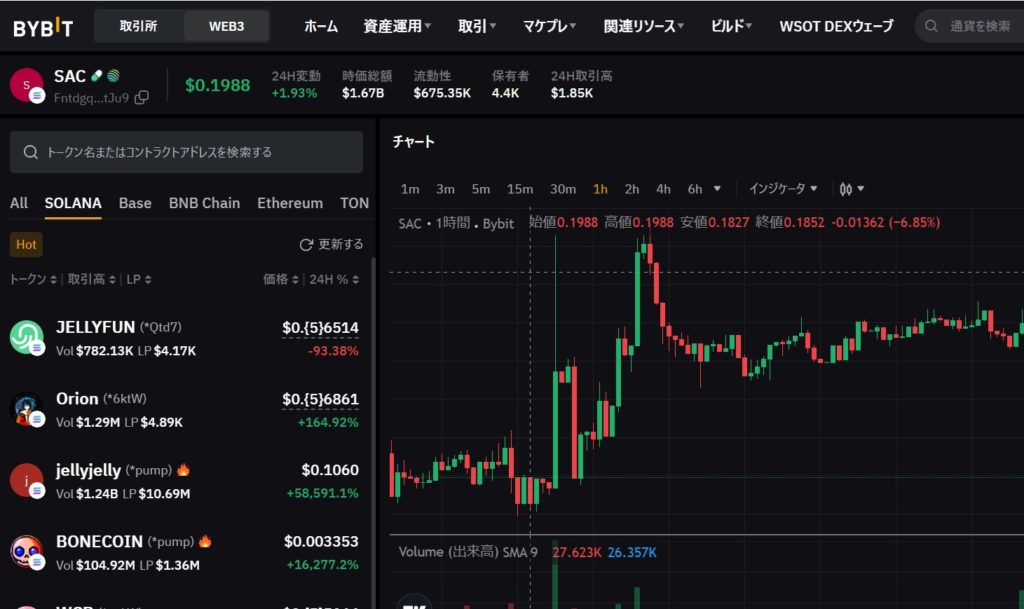
Task: Click the SAC price $0.1988
Action: [x=217, y=86]
